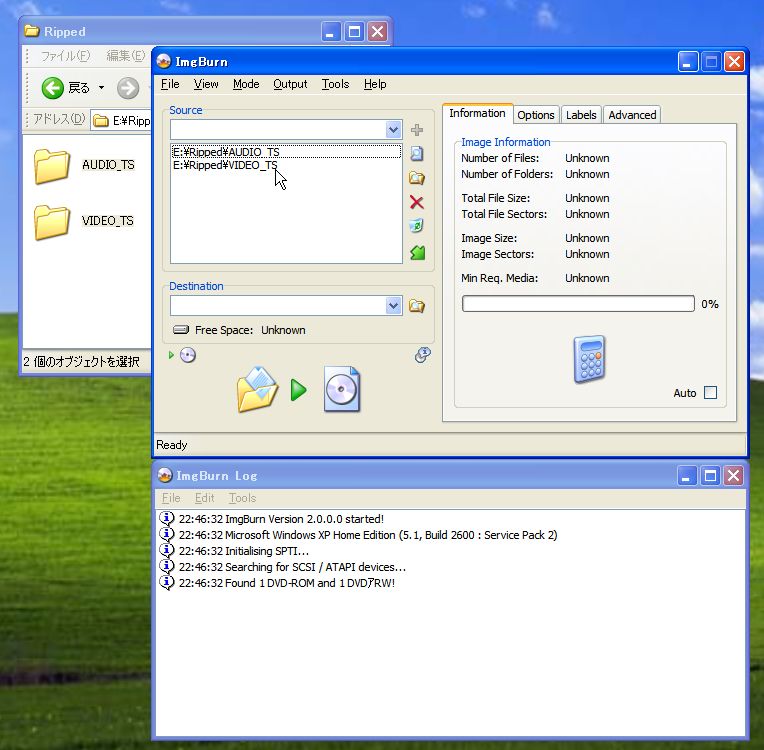
Task: Click the calculator icon to calculate image size
Action: (590, 359)
